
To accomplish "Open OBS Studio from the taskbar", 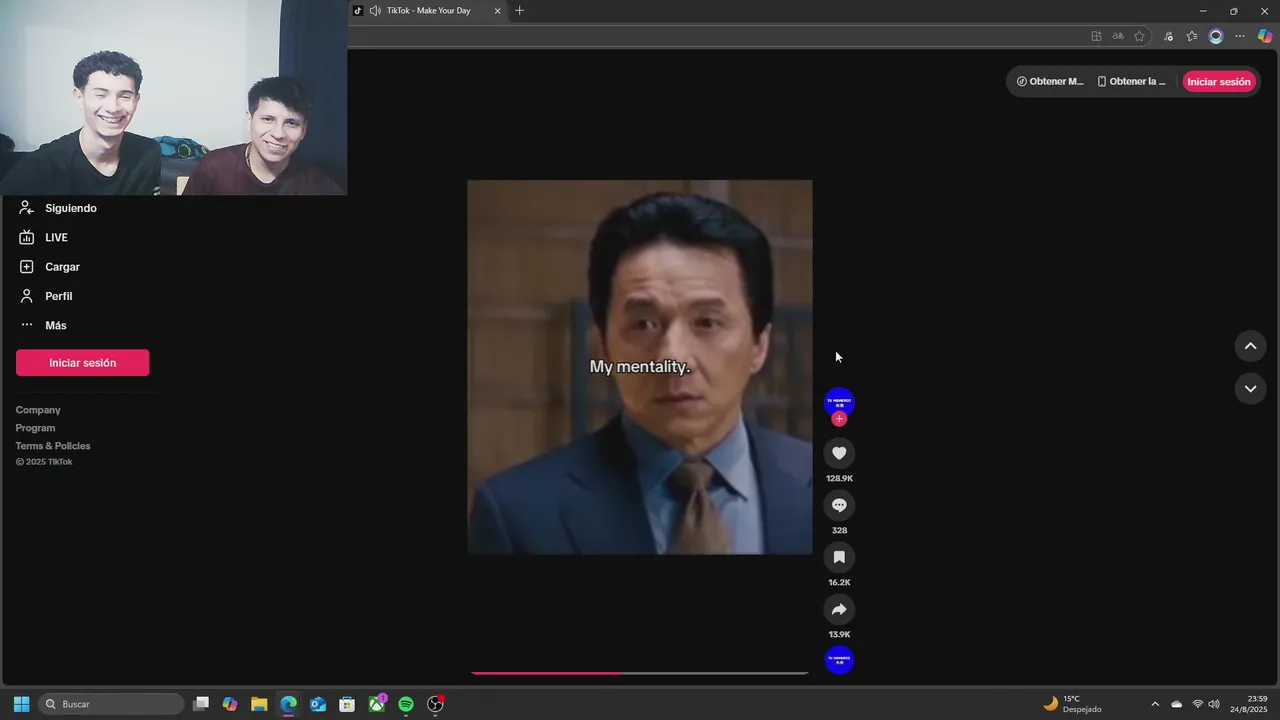I will [x=435, y=704].
